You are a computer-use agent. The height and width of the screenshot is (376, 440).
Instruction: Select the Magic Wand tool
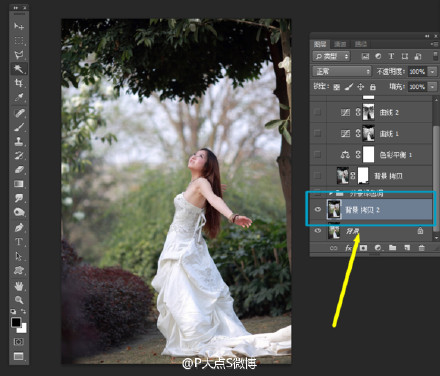[19, 69]
